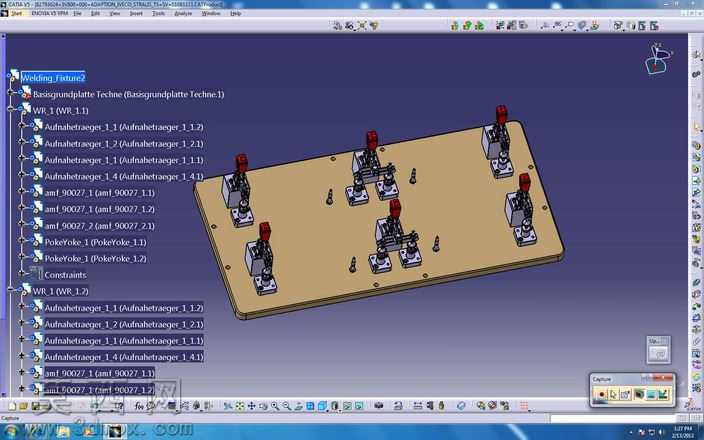The image size is (704, 440).
Task: Click the camera icon in bottom toolbar
Action: click(x=378, y=406)
